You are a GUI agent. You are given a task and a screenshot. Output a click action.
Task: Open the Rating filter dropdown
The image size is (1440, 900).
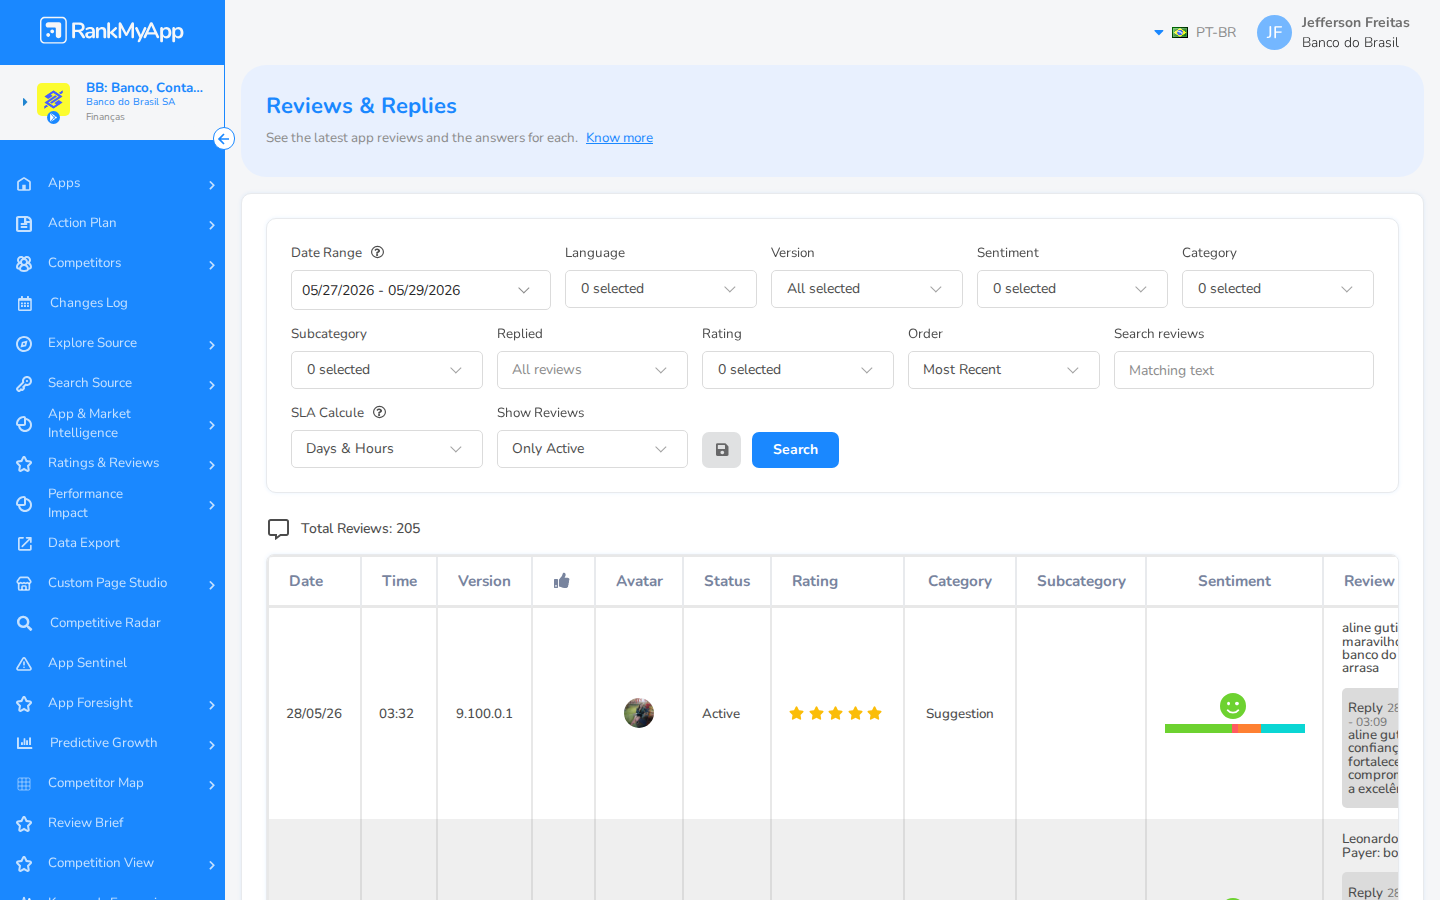tap(798, 370)
